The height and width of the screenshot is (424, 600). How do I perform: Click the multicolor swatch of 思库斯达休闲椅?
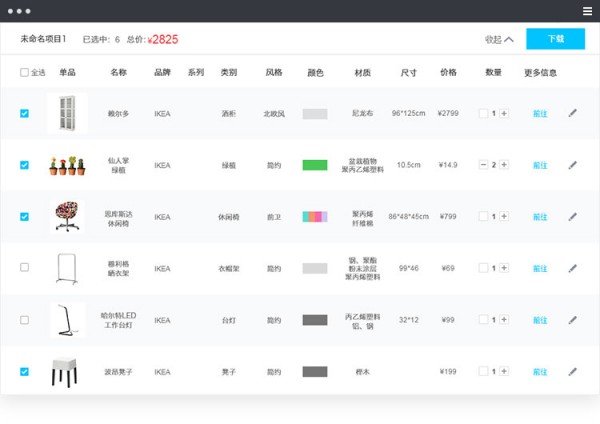[315, 216]
